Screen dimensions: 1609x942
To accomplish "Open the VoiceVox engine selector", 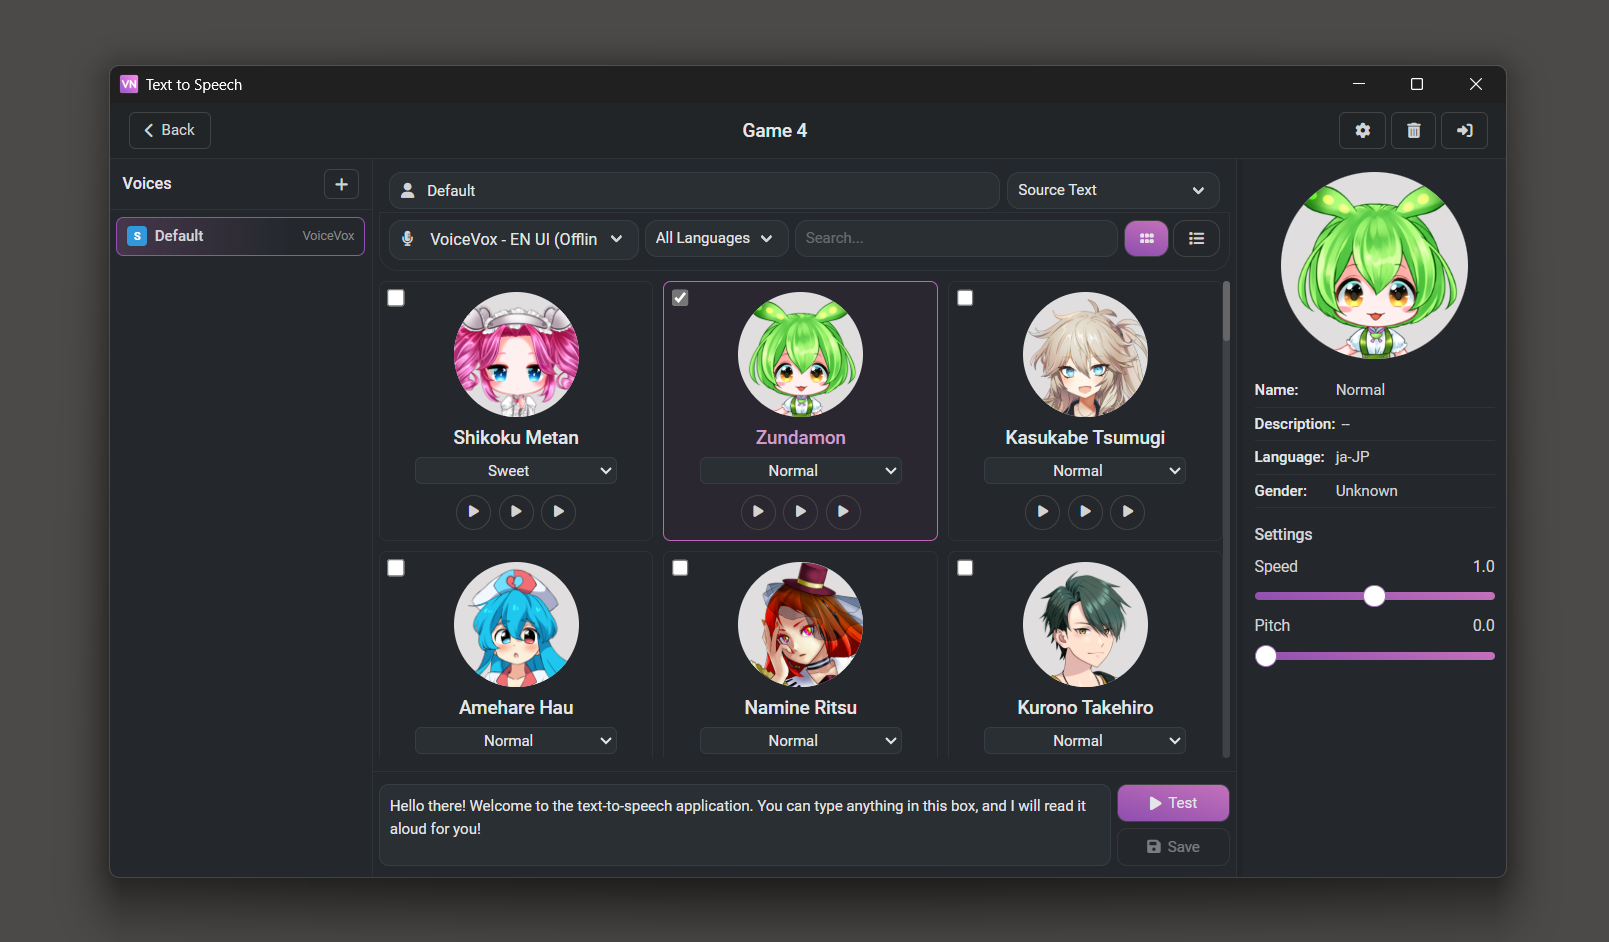I will coord(513,240).
